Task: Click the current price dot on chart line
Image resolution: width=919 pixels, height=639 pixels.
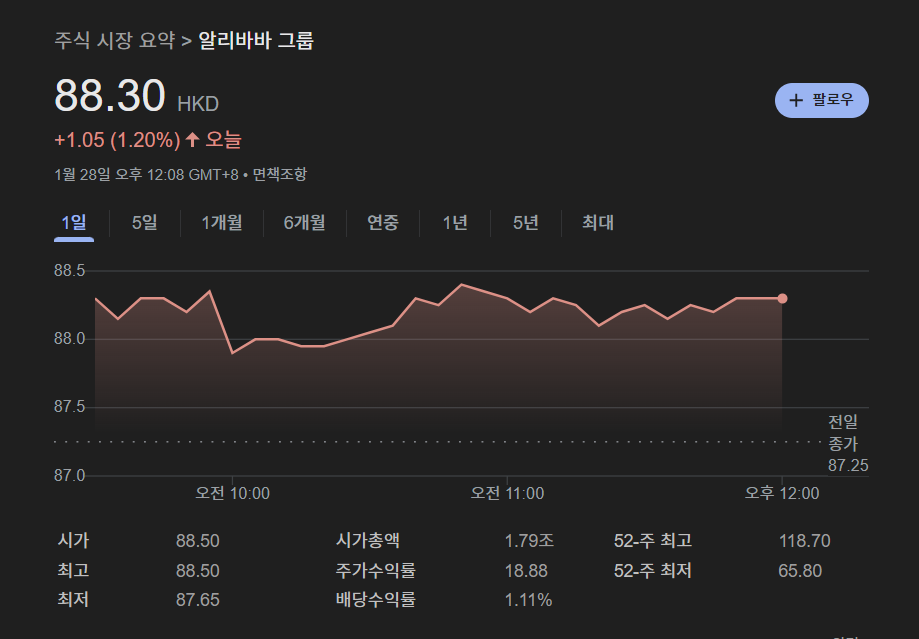Action: coord(782,298)
